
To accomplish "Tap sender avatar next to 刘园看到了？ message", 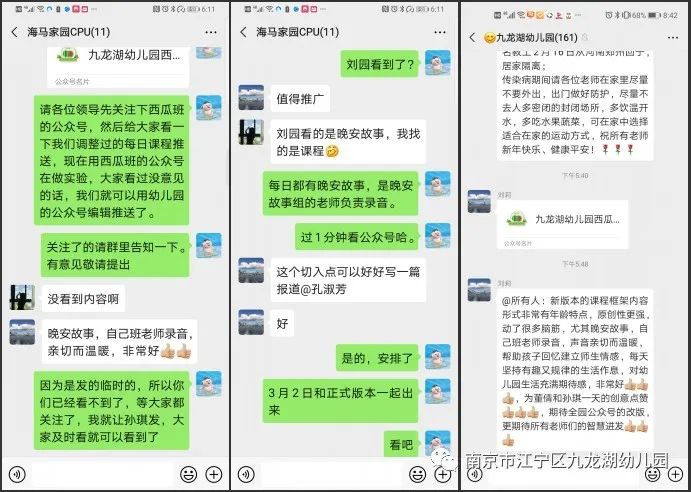I will (438, 63).
